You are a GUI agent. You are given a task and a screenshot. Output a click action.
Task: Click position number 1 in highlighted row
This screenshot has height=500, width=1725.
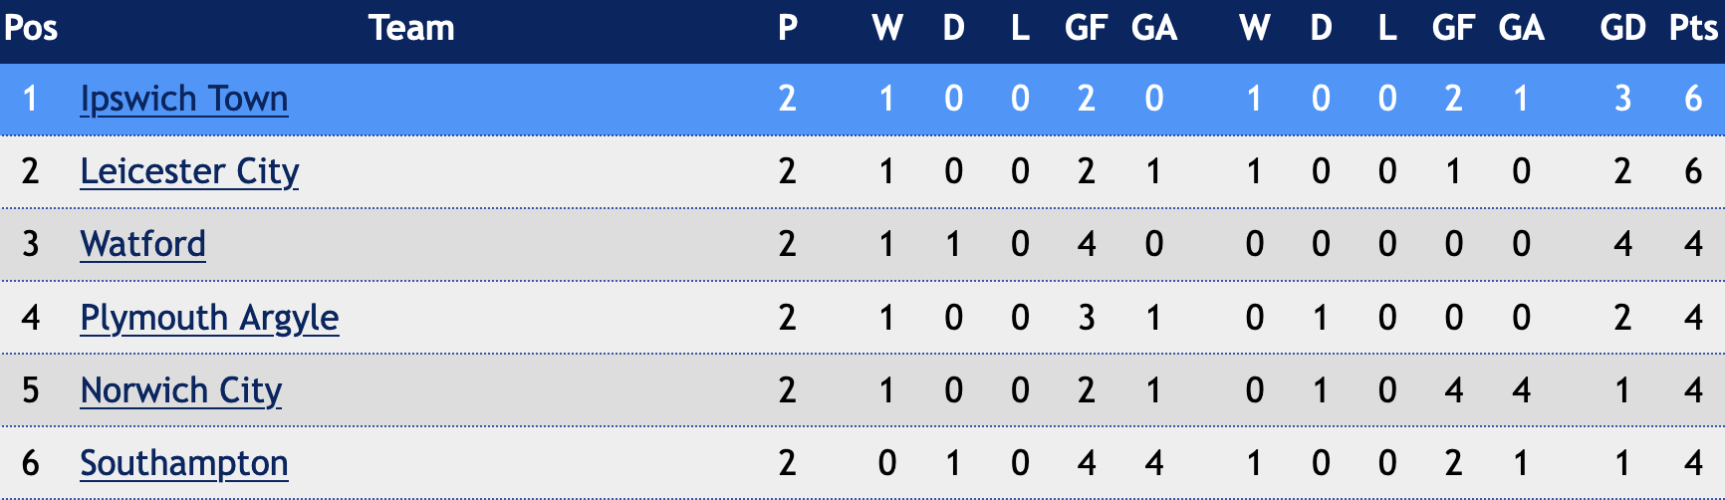click(30, 99)
